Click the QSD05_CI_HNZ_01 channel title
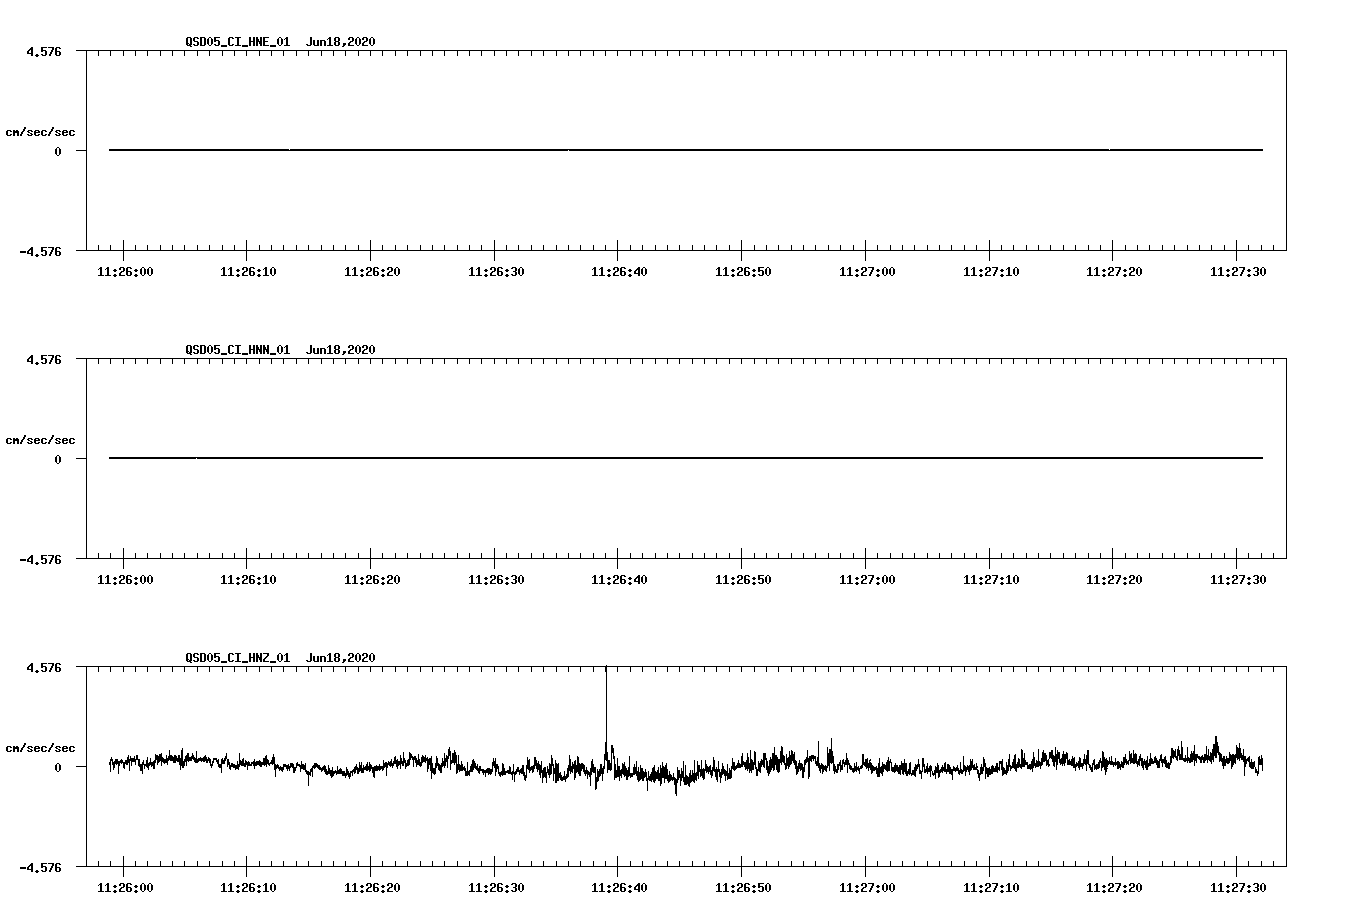Screen dimensions: 1358x924 tap(238, 658)
